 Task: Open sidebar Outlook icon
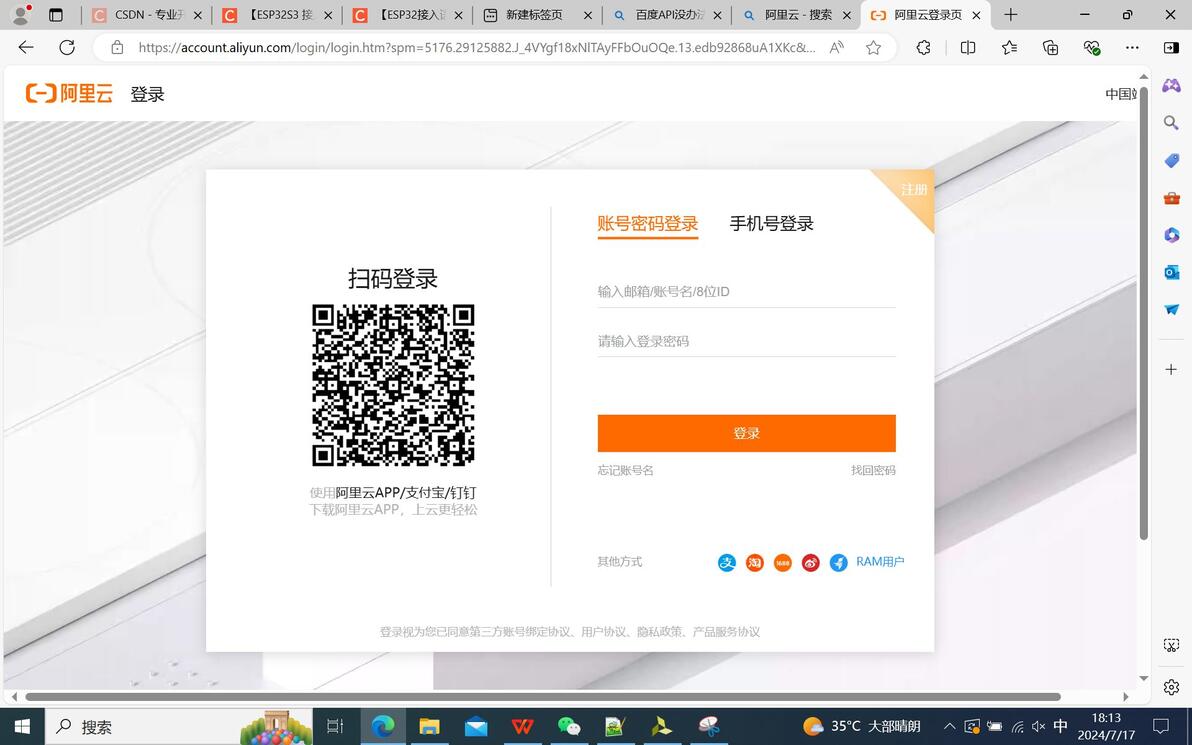1171,272
